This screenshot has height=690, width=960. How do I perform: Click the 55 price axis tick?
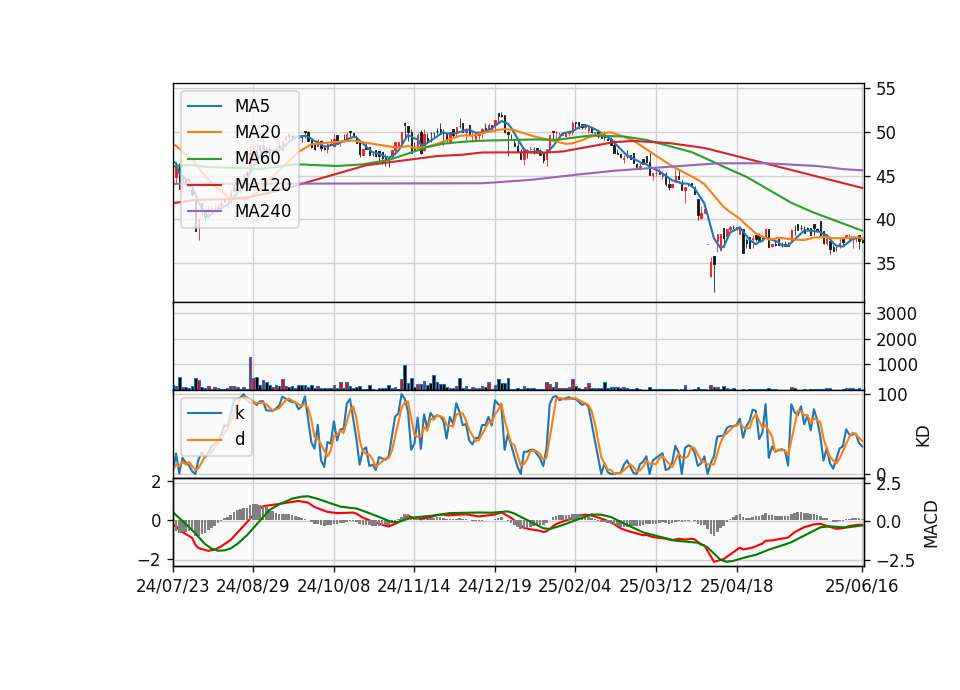coord(885,89)
